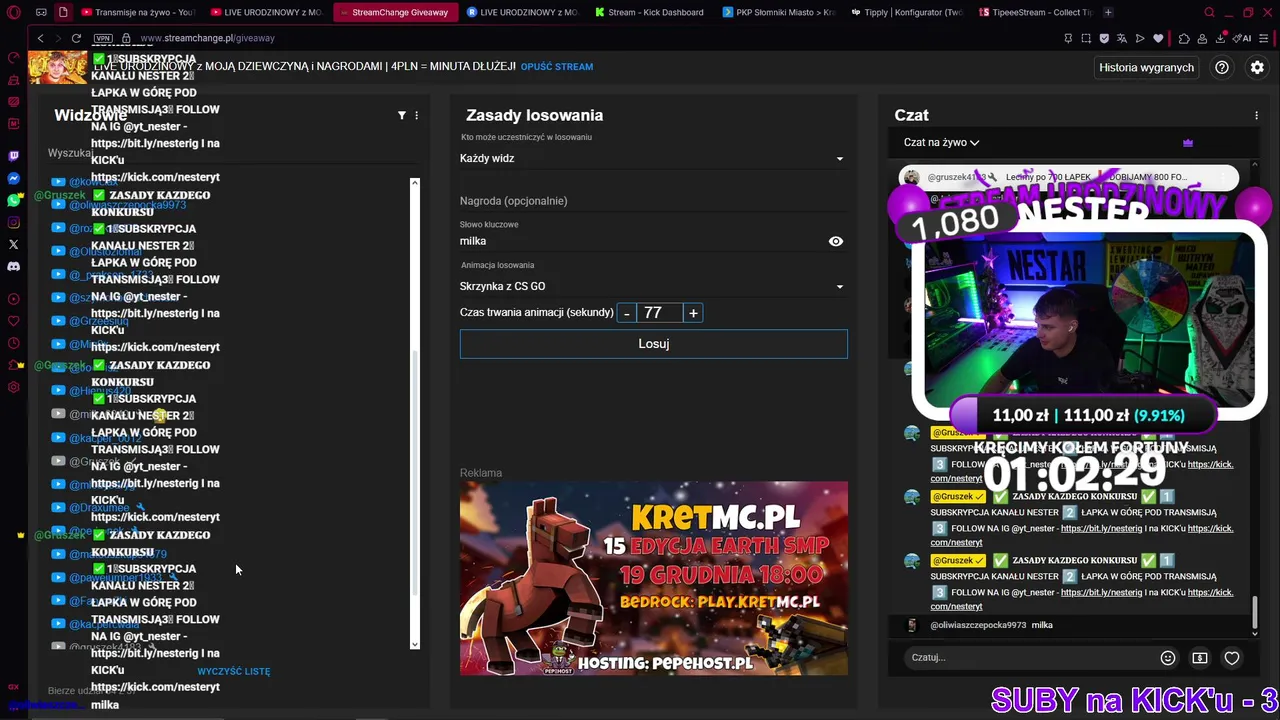Screen dimensions: 1280x720
Task: Click the chat super chat dollar icon
Action: (1200, 657)
